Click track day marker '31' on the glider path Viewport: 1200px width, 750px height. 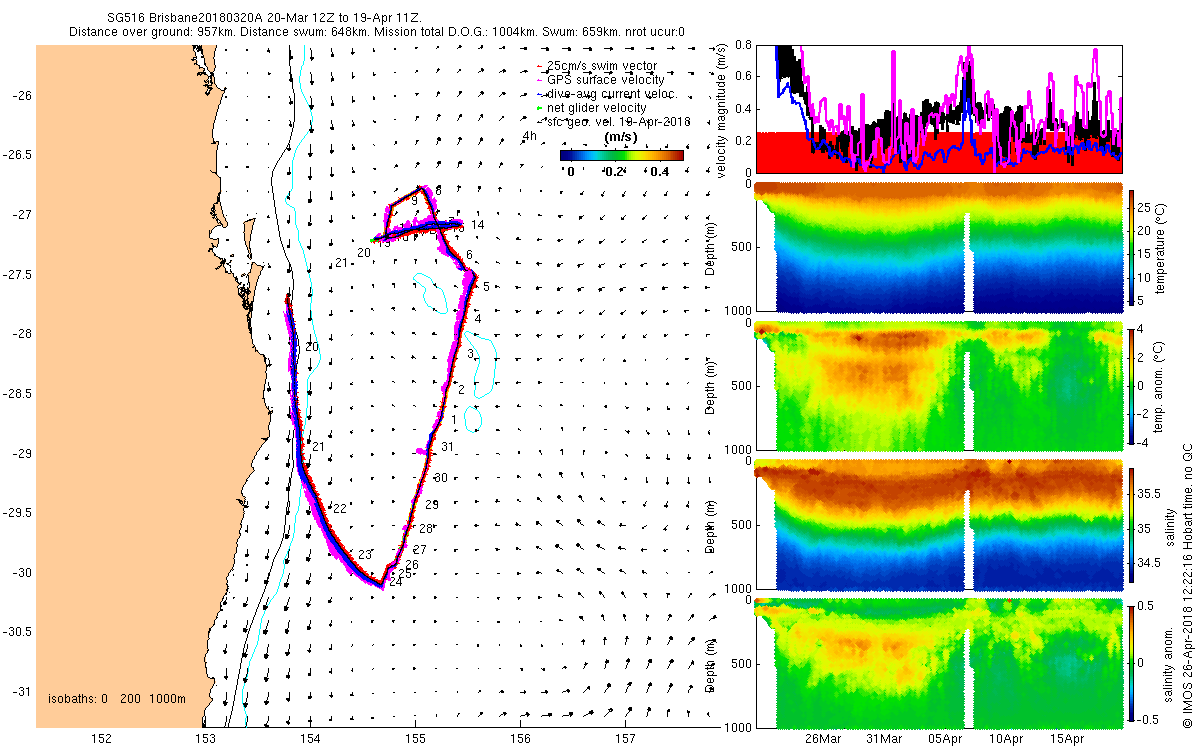[x=448, y=447]
